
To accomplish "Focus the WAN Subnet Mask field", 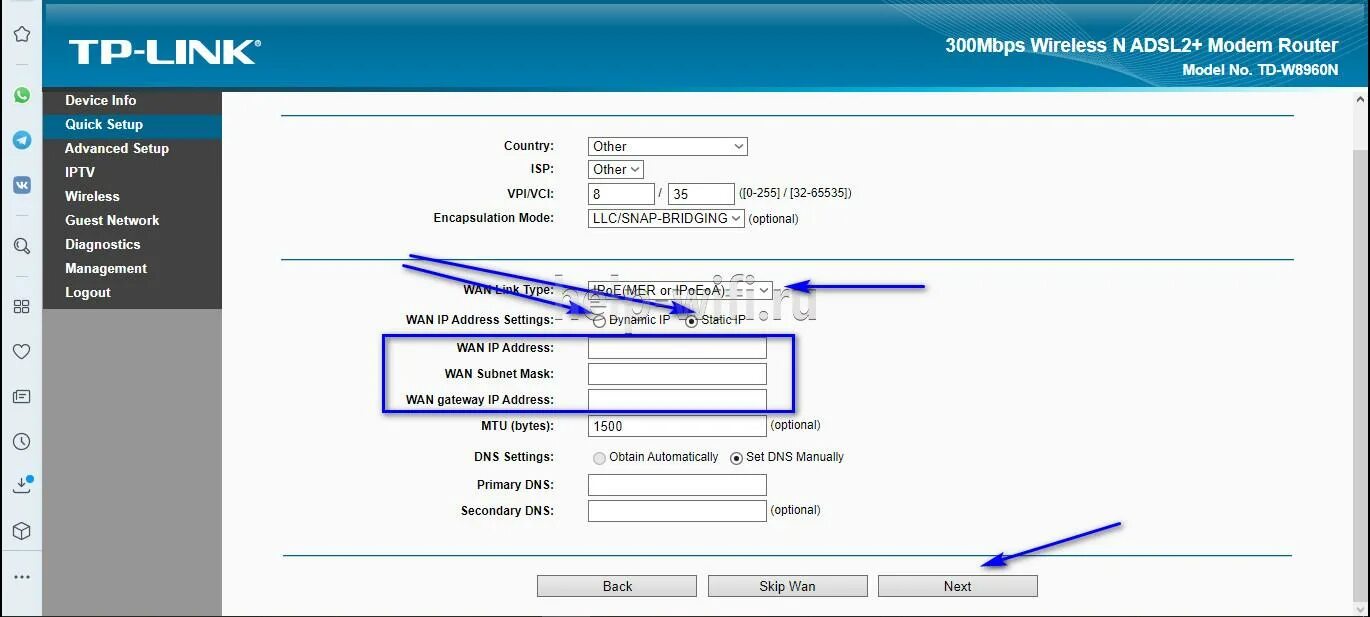I will pyautogui.click(x=677, y=374).
